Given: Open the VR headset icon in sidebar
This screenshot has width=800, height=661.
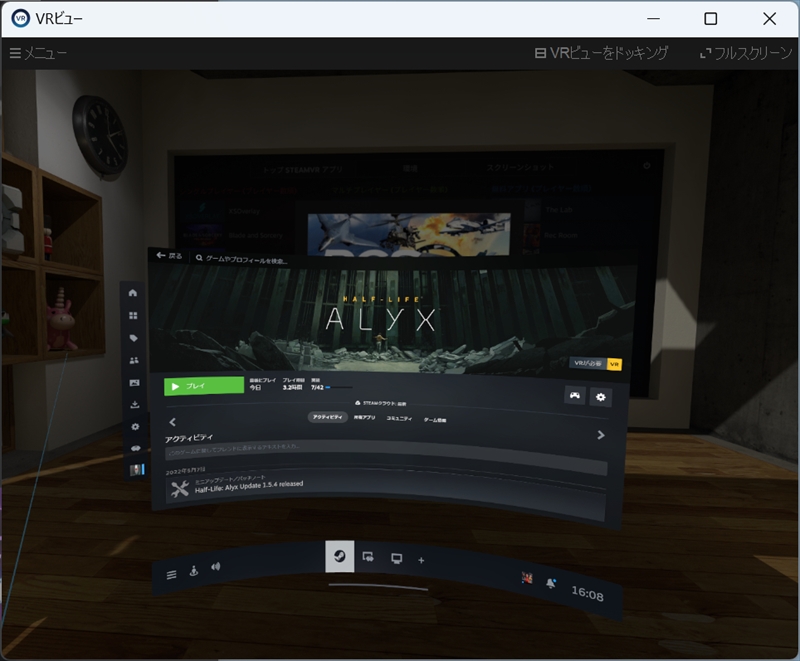Looking at the screenshot, I should coord(136,448).
